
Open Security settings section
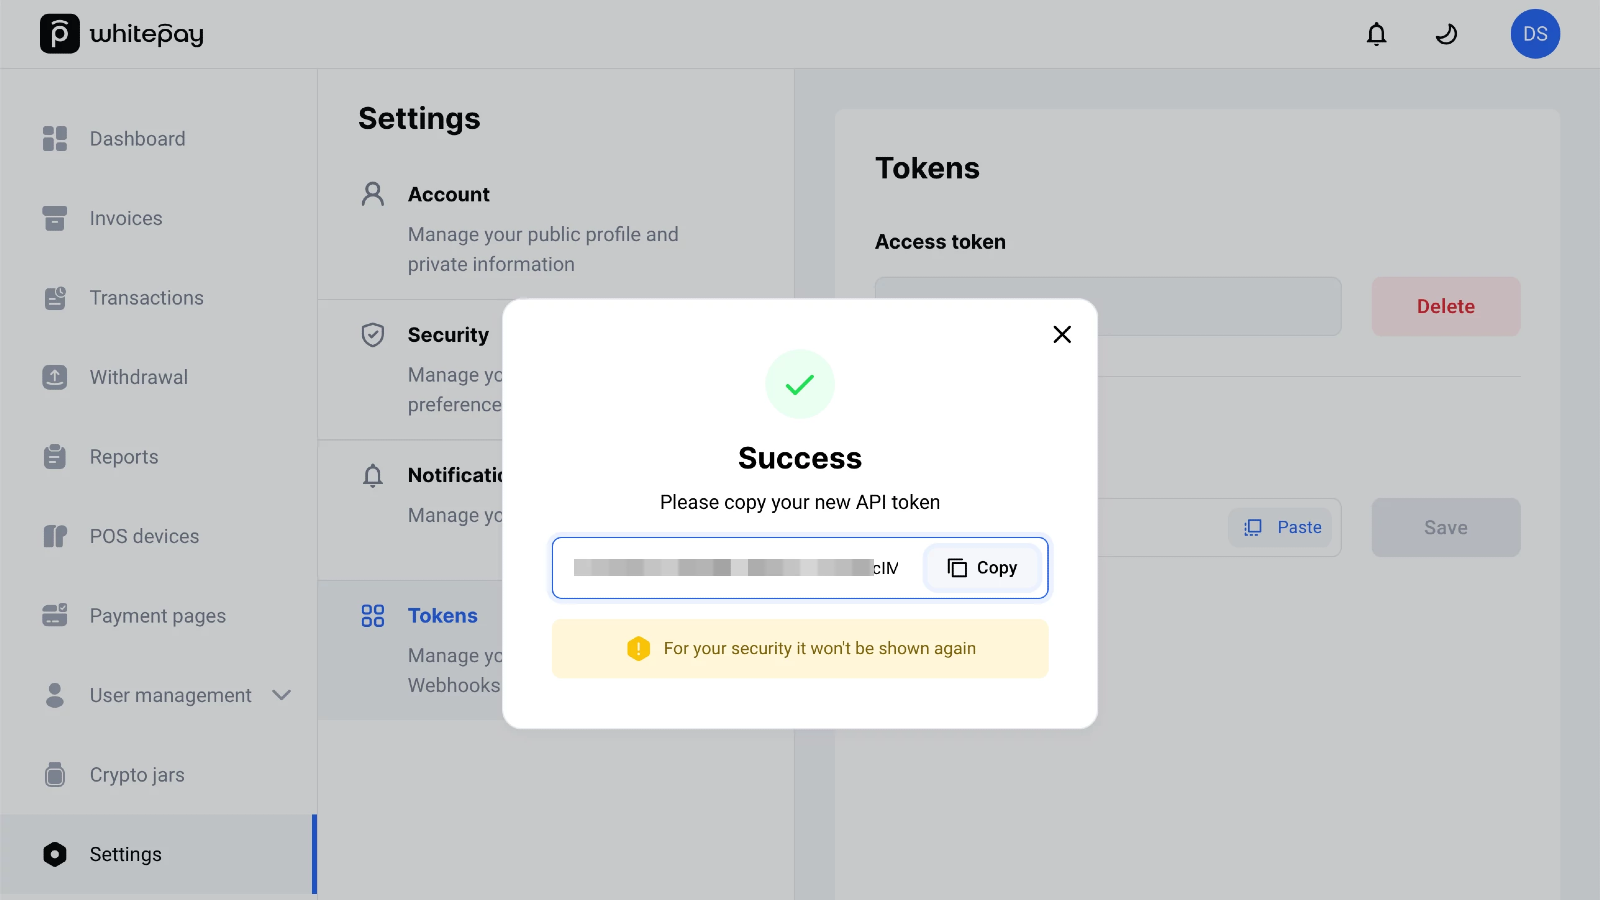click(x=447, y=335)
